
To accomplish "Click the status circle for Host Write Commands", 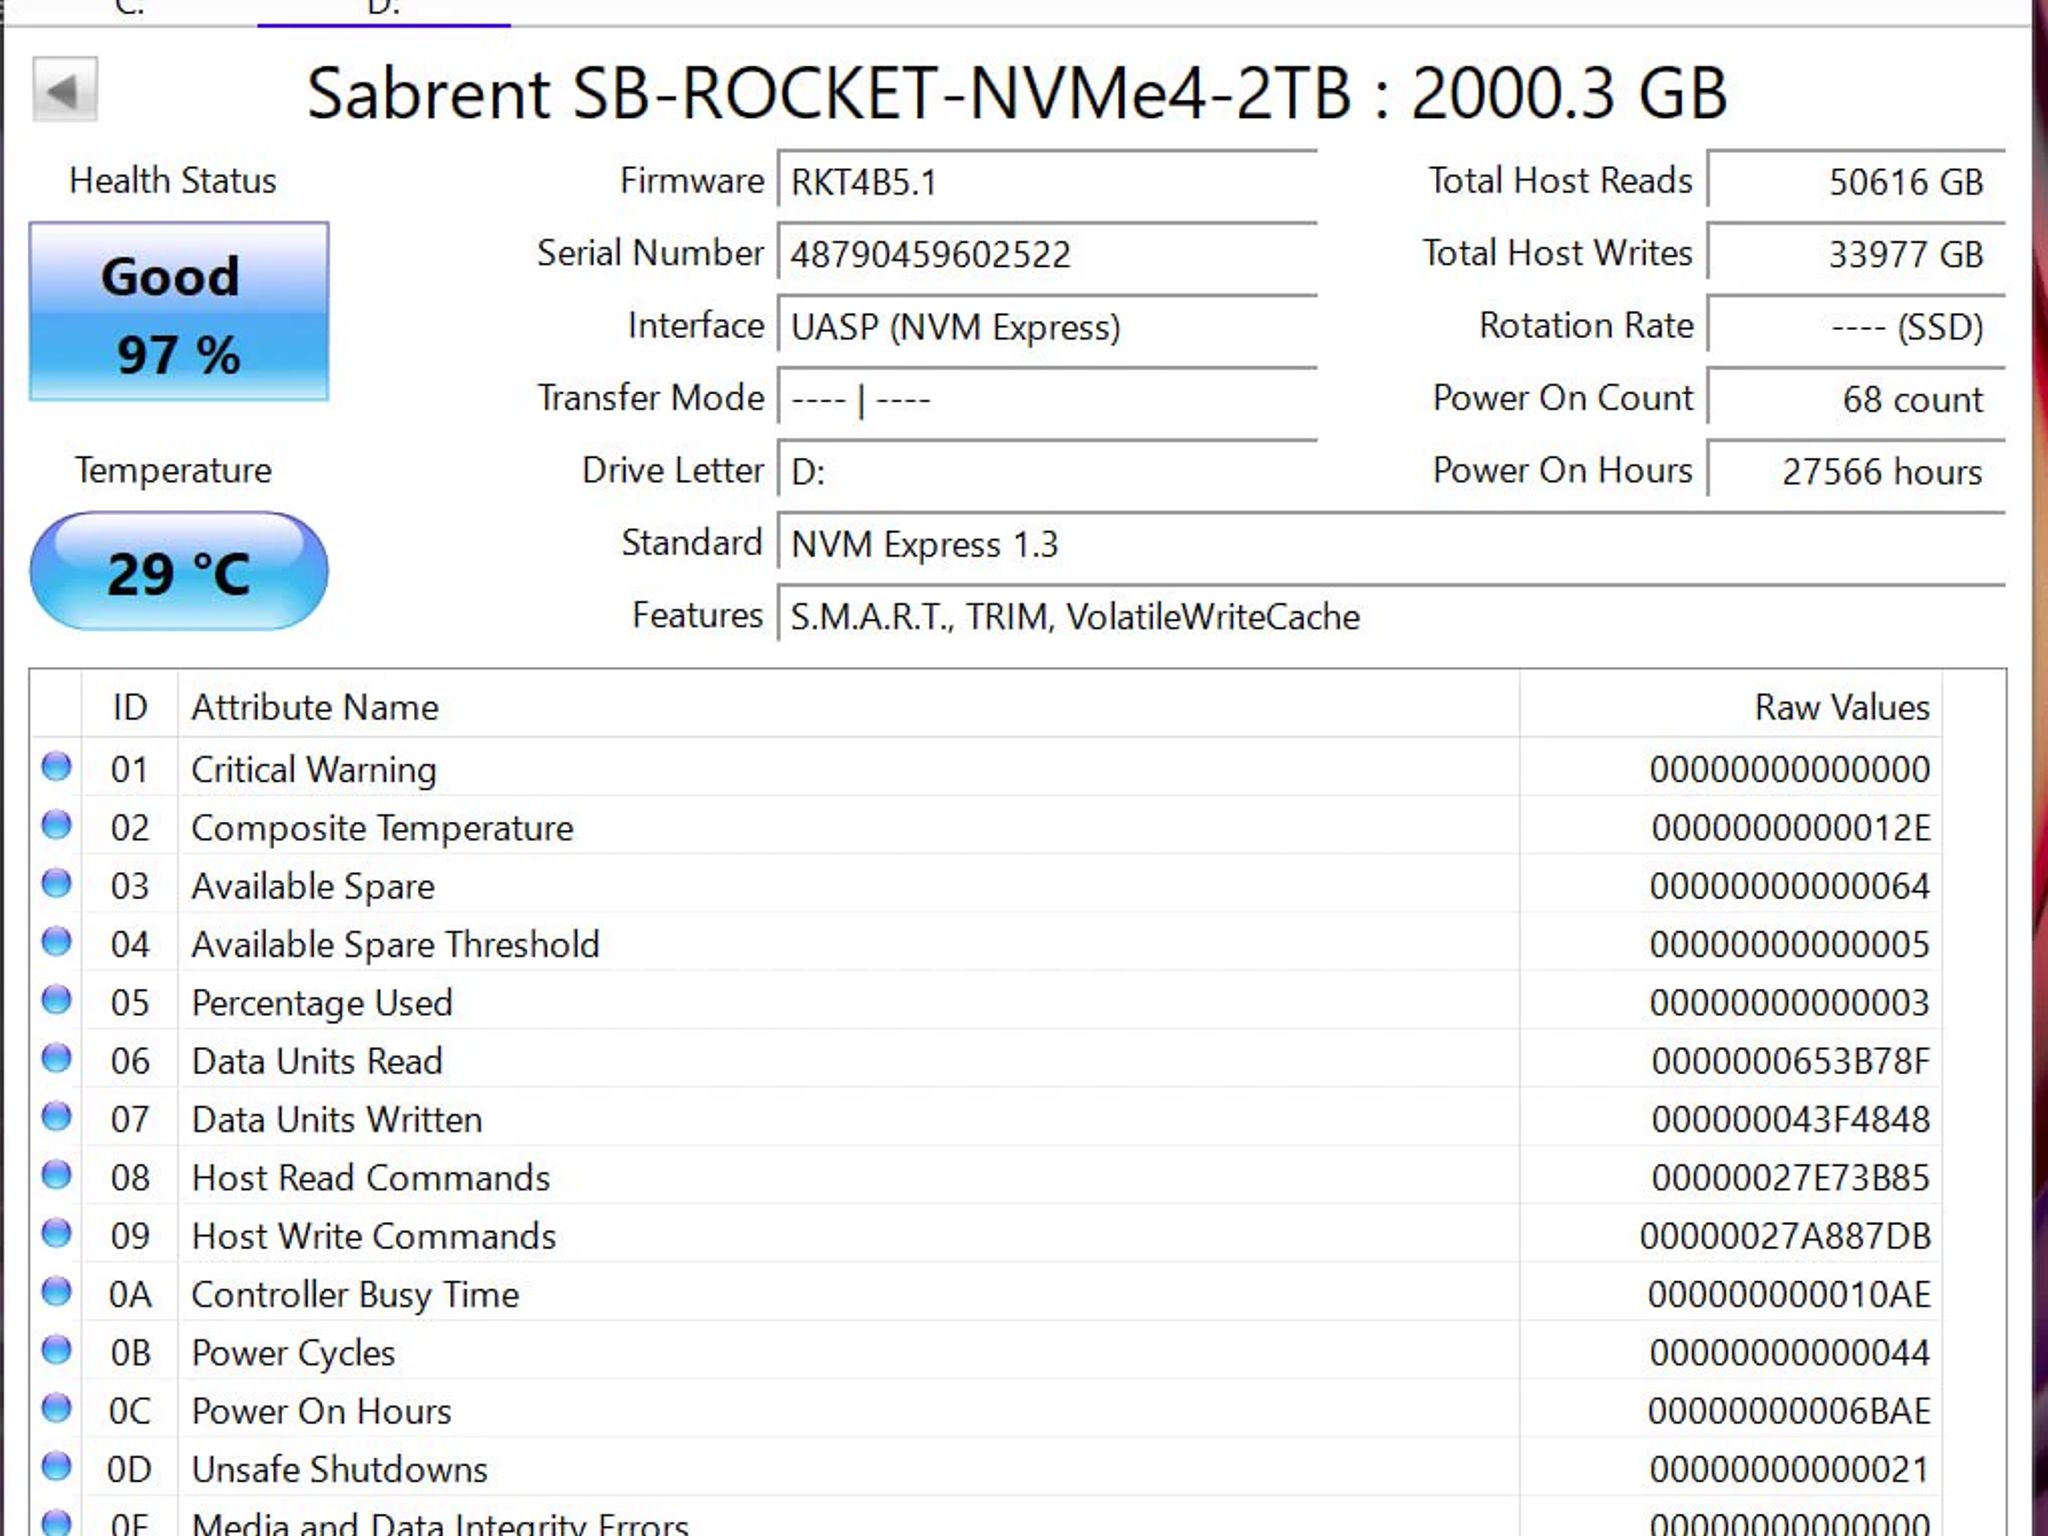I will [57, 1233].
